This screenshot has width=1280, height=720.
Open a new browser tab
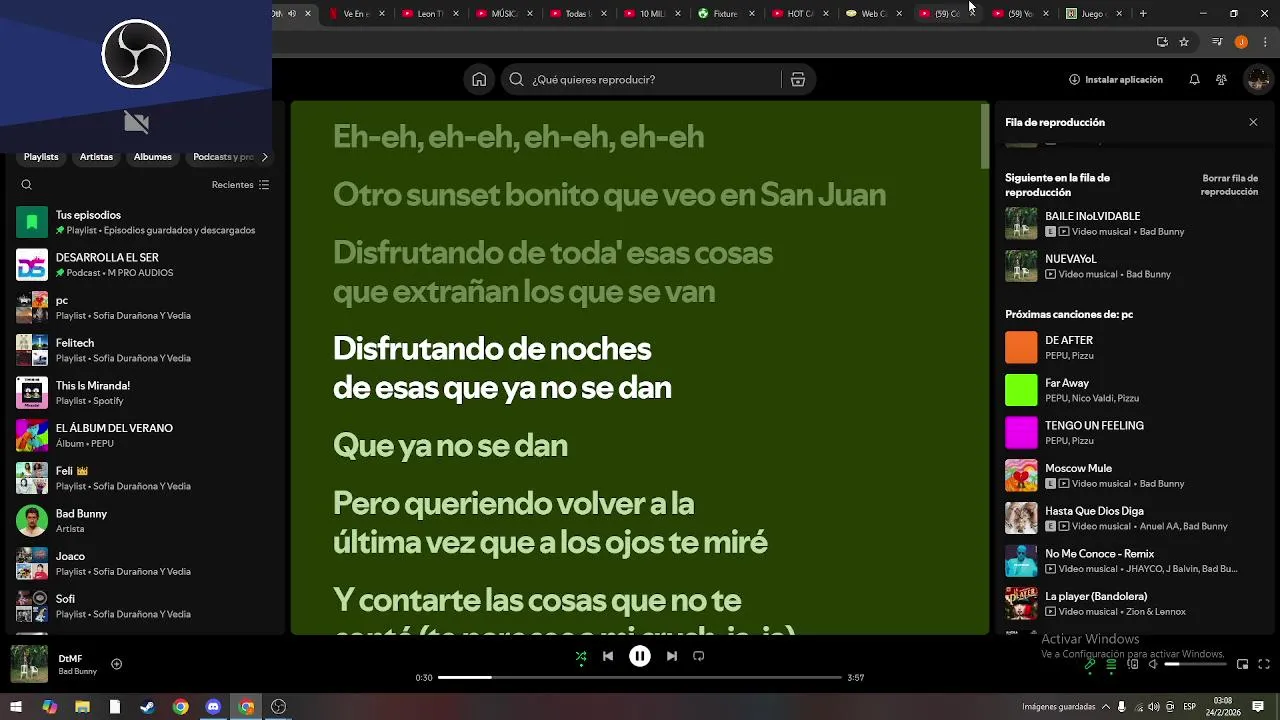coord(1143,14)
